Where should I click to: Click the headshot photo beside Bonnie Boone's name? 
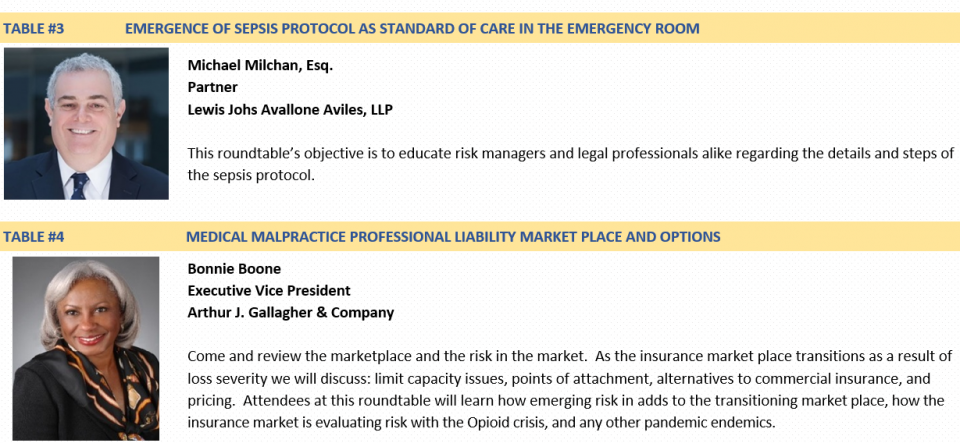pos(86,348)
